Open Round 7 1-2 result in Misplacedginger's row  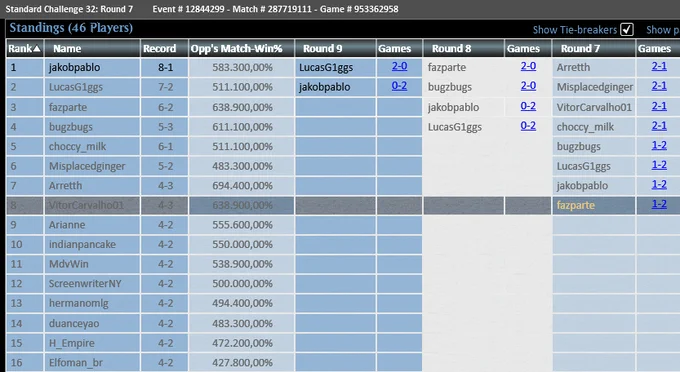tap(659, 165)
